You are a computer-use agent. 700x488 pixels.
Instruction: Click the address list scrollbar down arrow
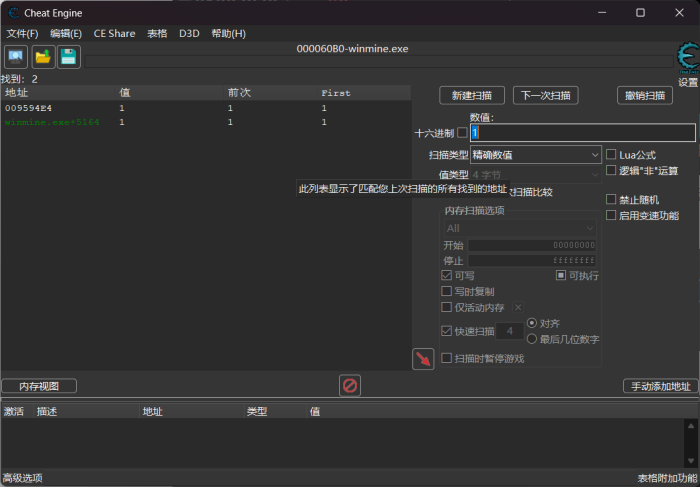691,461
